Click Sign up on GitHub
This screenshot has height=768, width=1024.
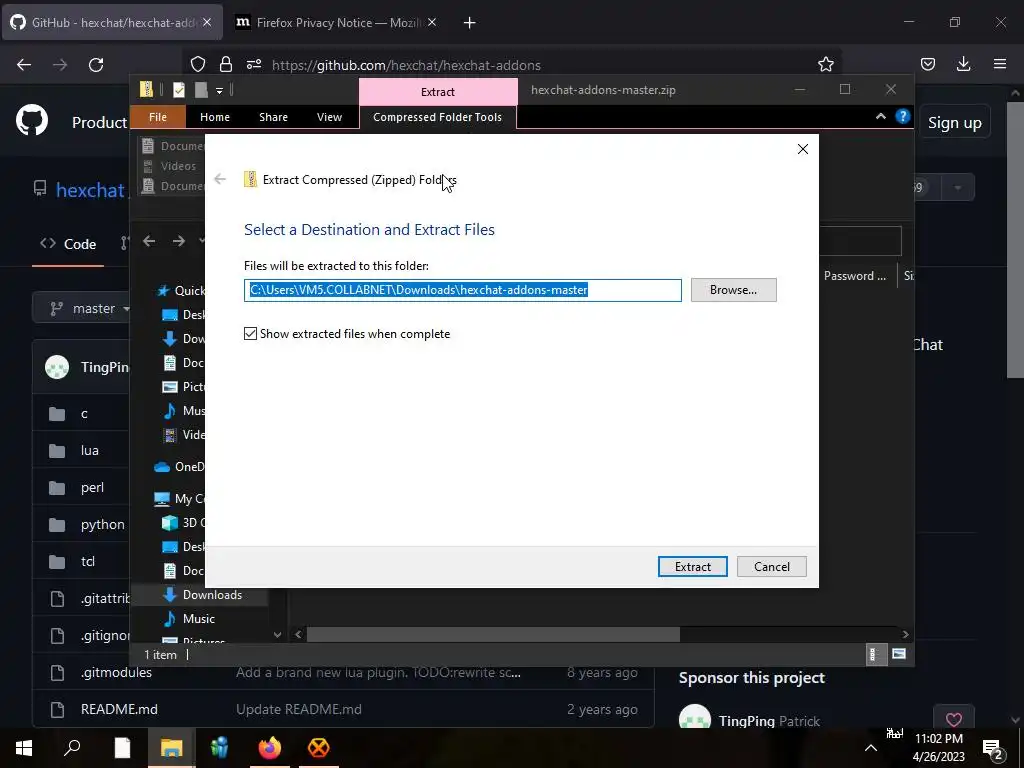[x=955, y=123]
